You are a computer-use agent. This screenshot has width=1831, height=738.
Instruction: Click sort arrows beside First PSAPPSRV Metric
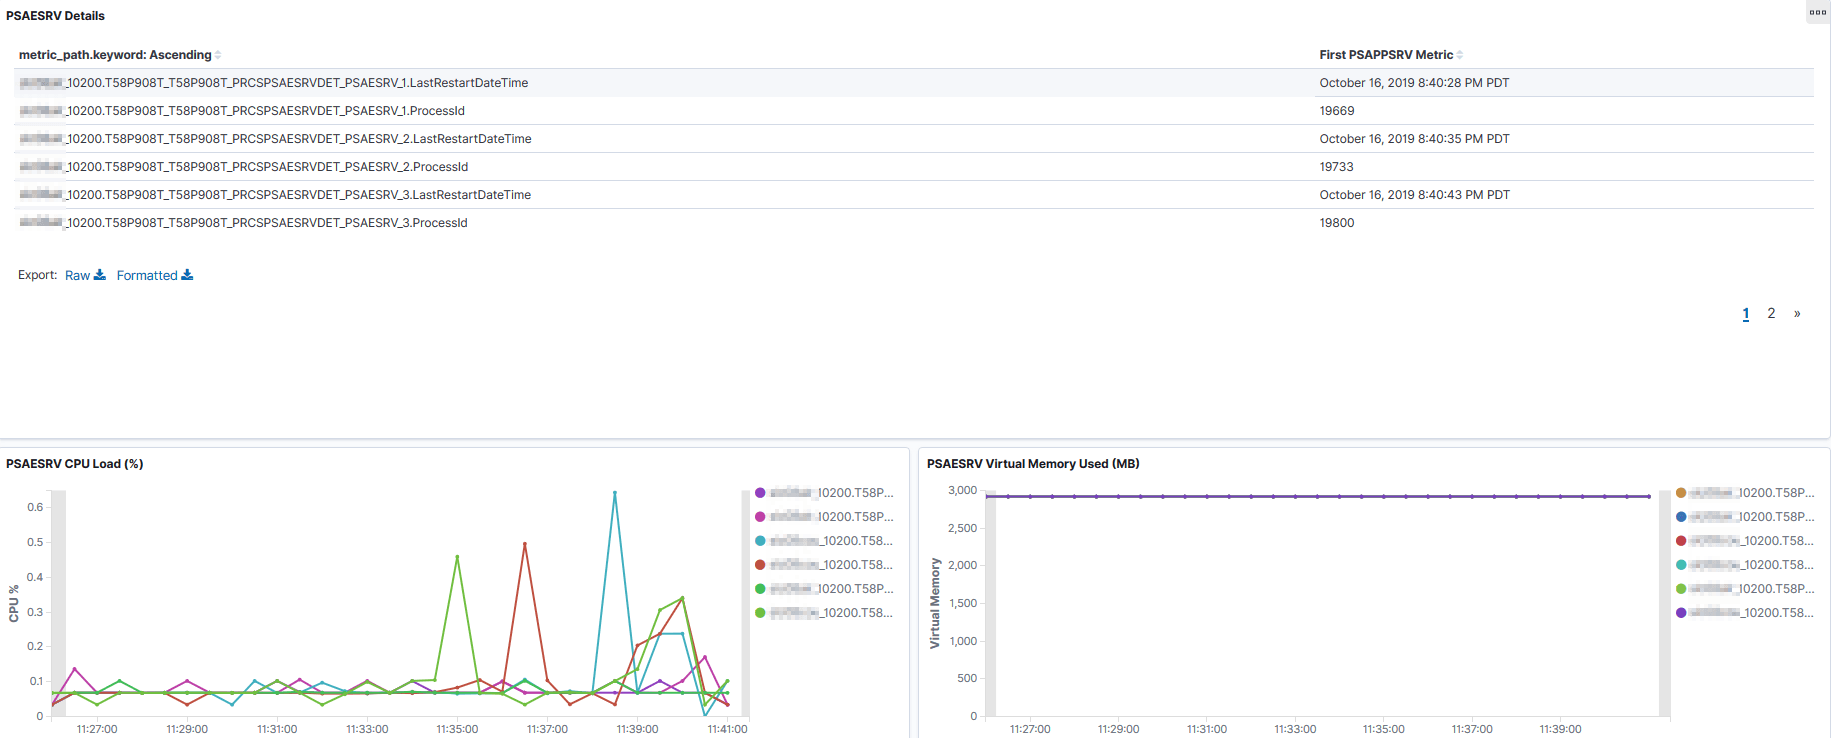[1460, 55]
